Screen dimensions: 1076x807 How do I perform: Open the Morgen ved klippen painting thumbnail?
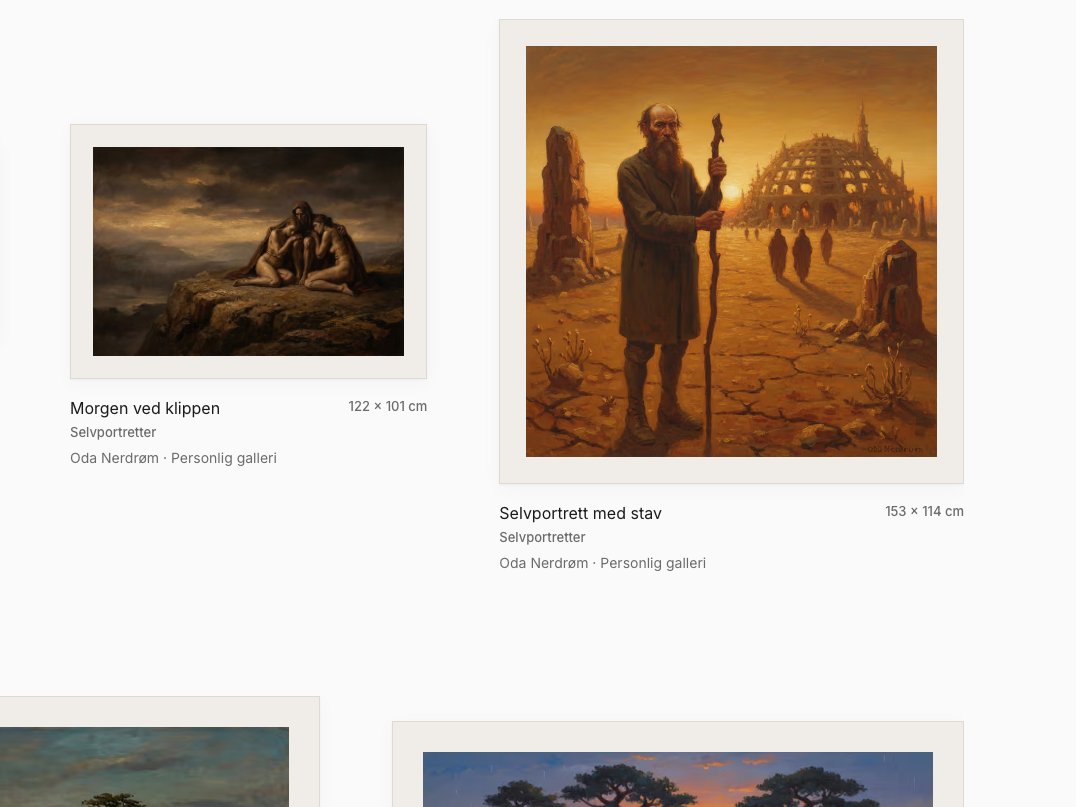(x=248, y=251)
